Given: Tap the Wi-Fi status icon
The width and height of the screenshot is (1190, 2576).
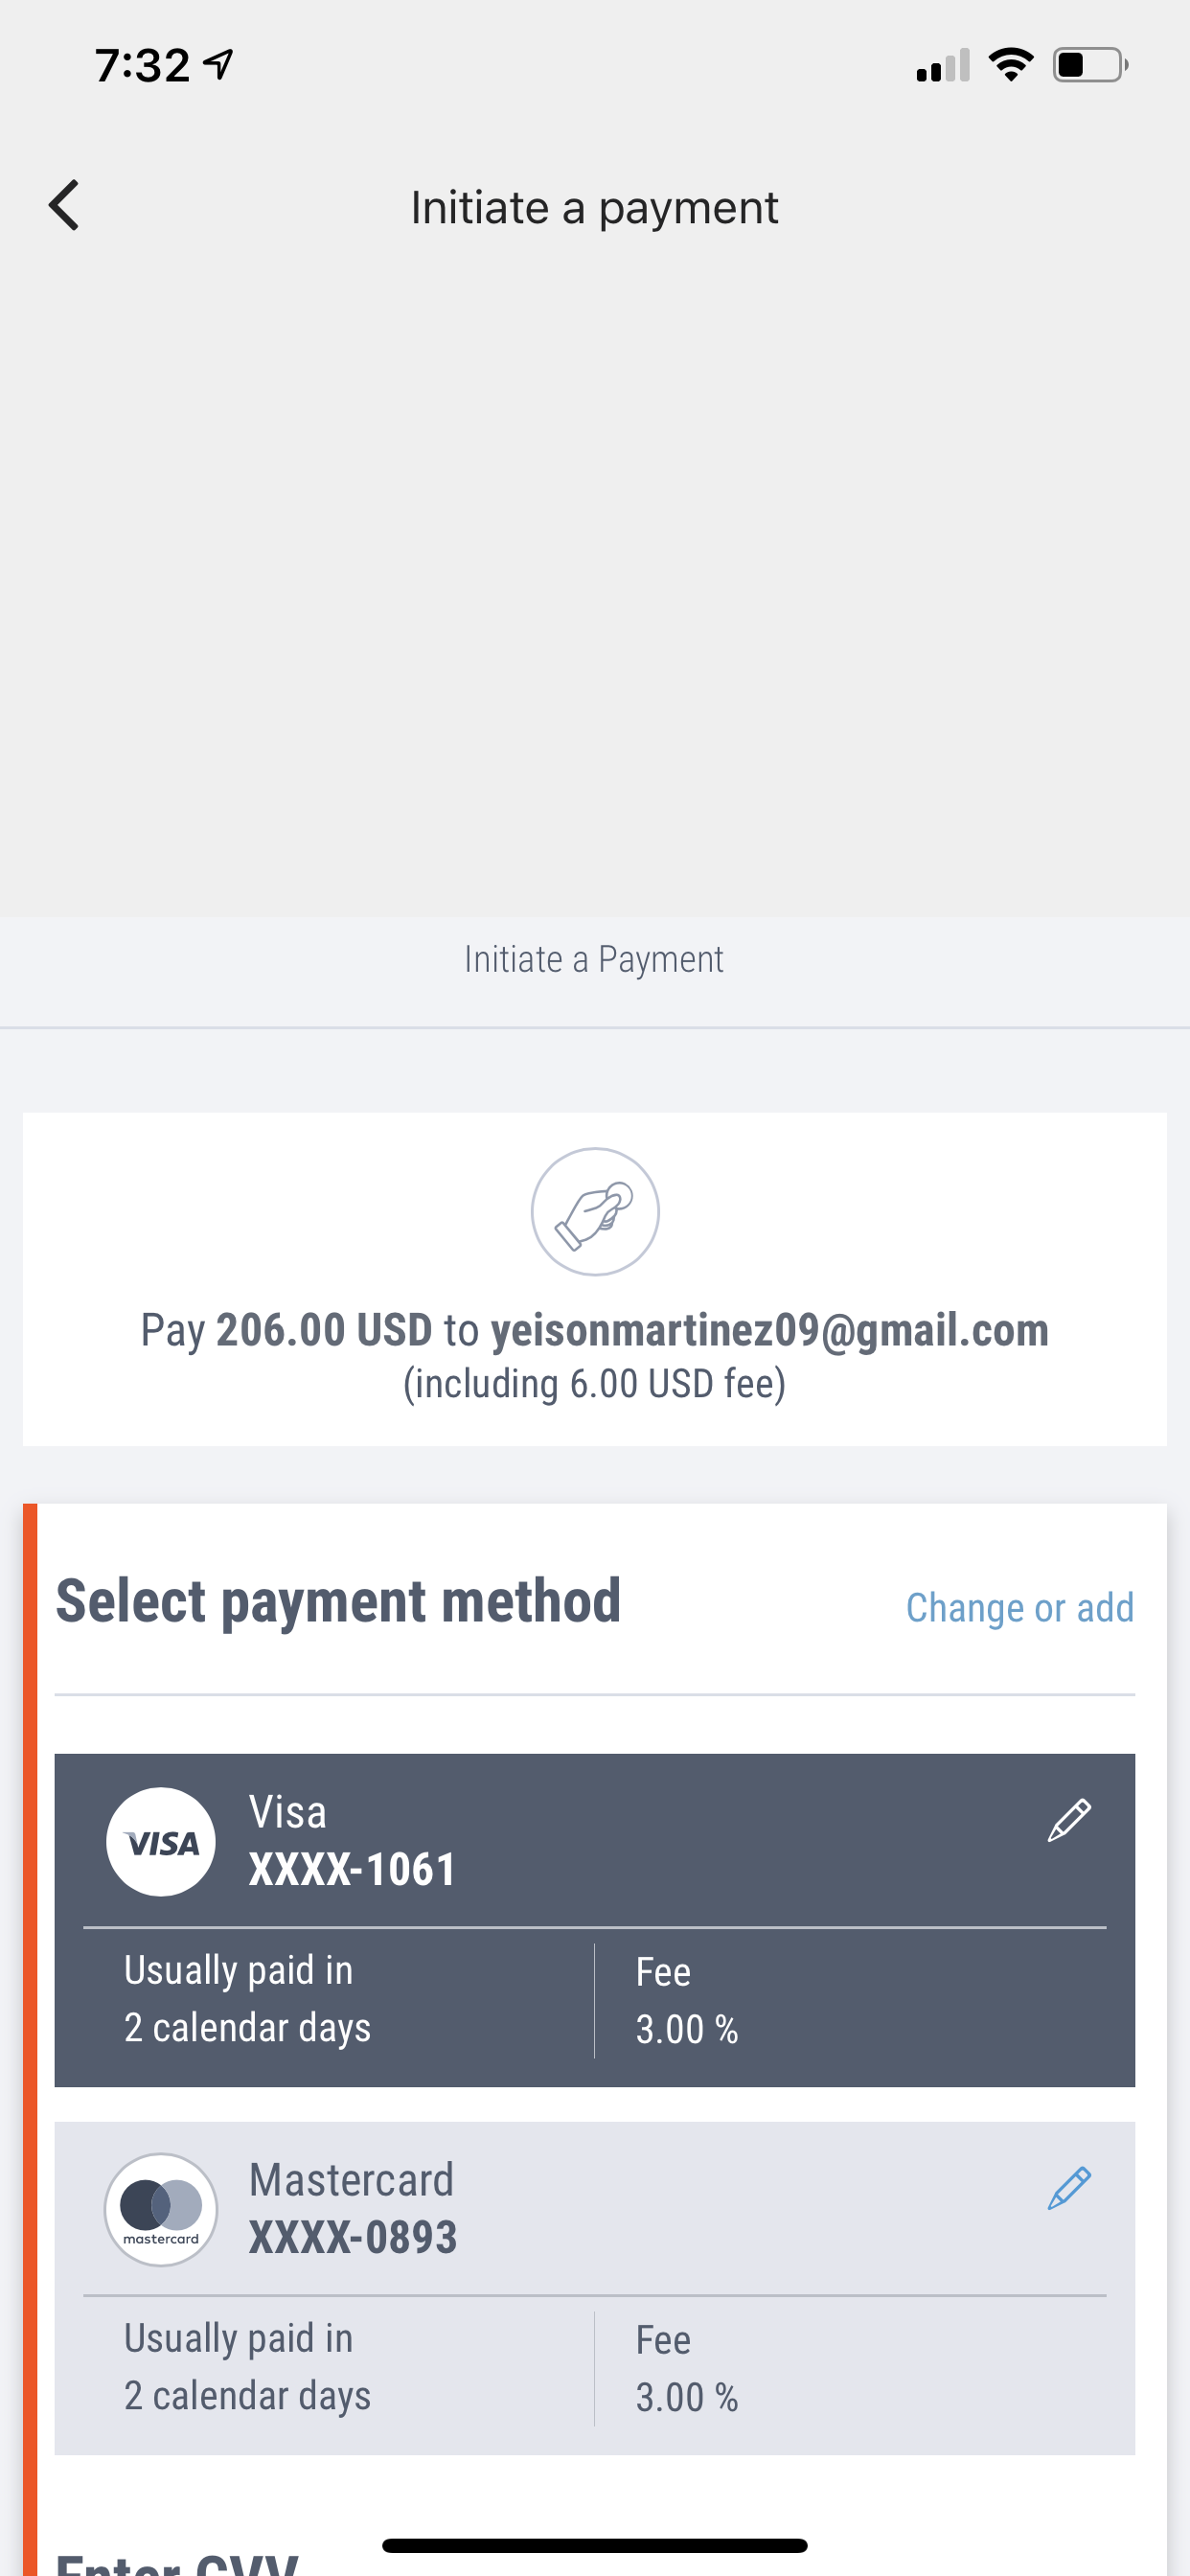Looking at the screenshot, I should coord(1010,65).
